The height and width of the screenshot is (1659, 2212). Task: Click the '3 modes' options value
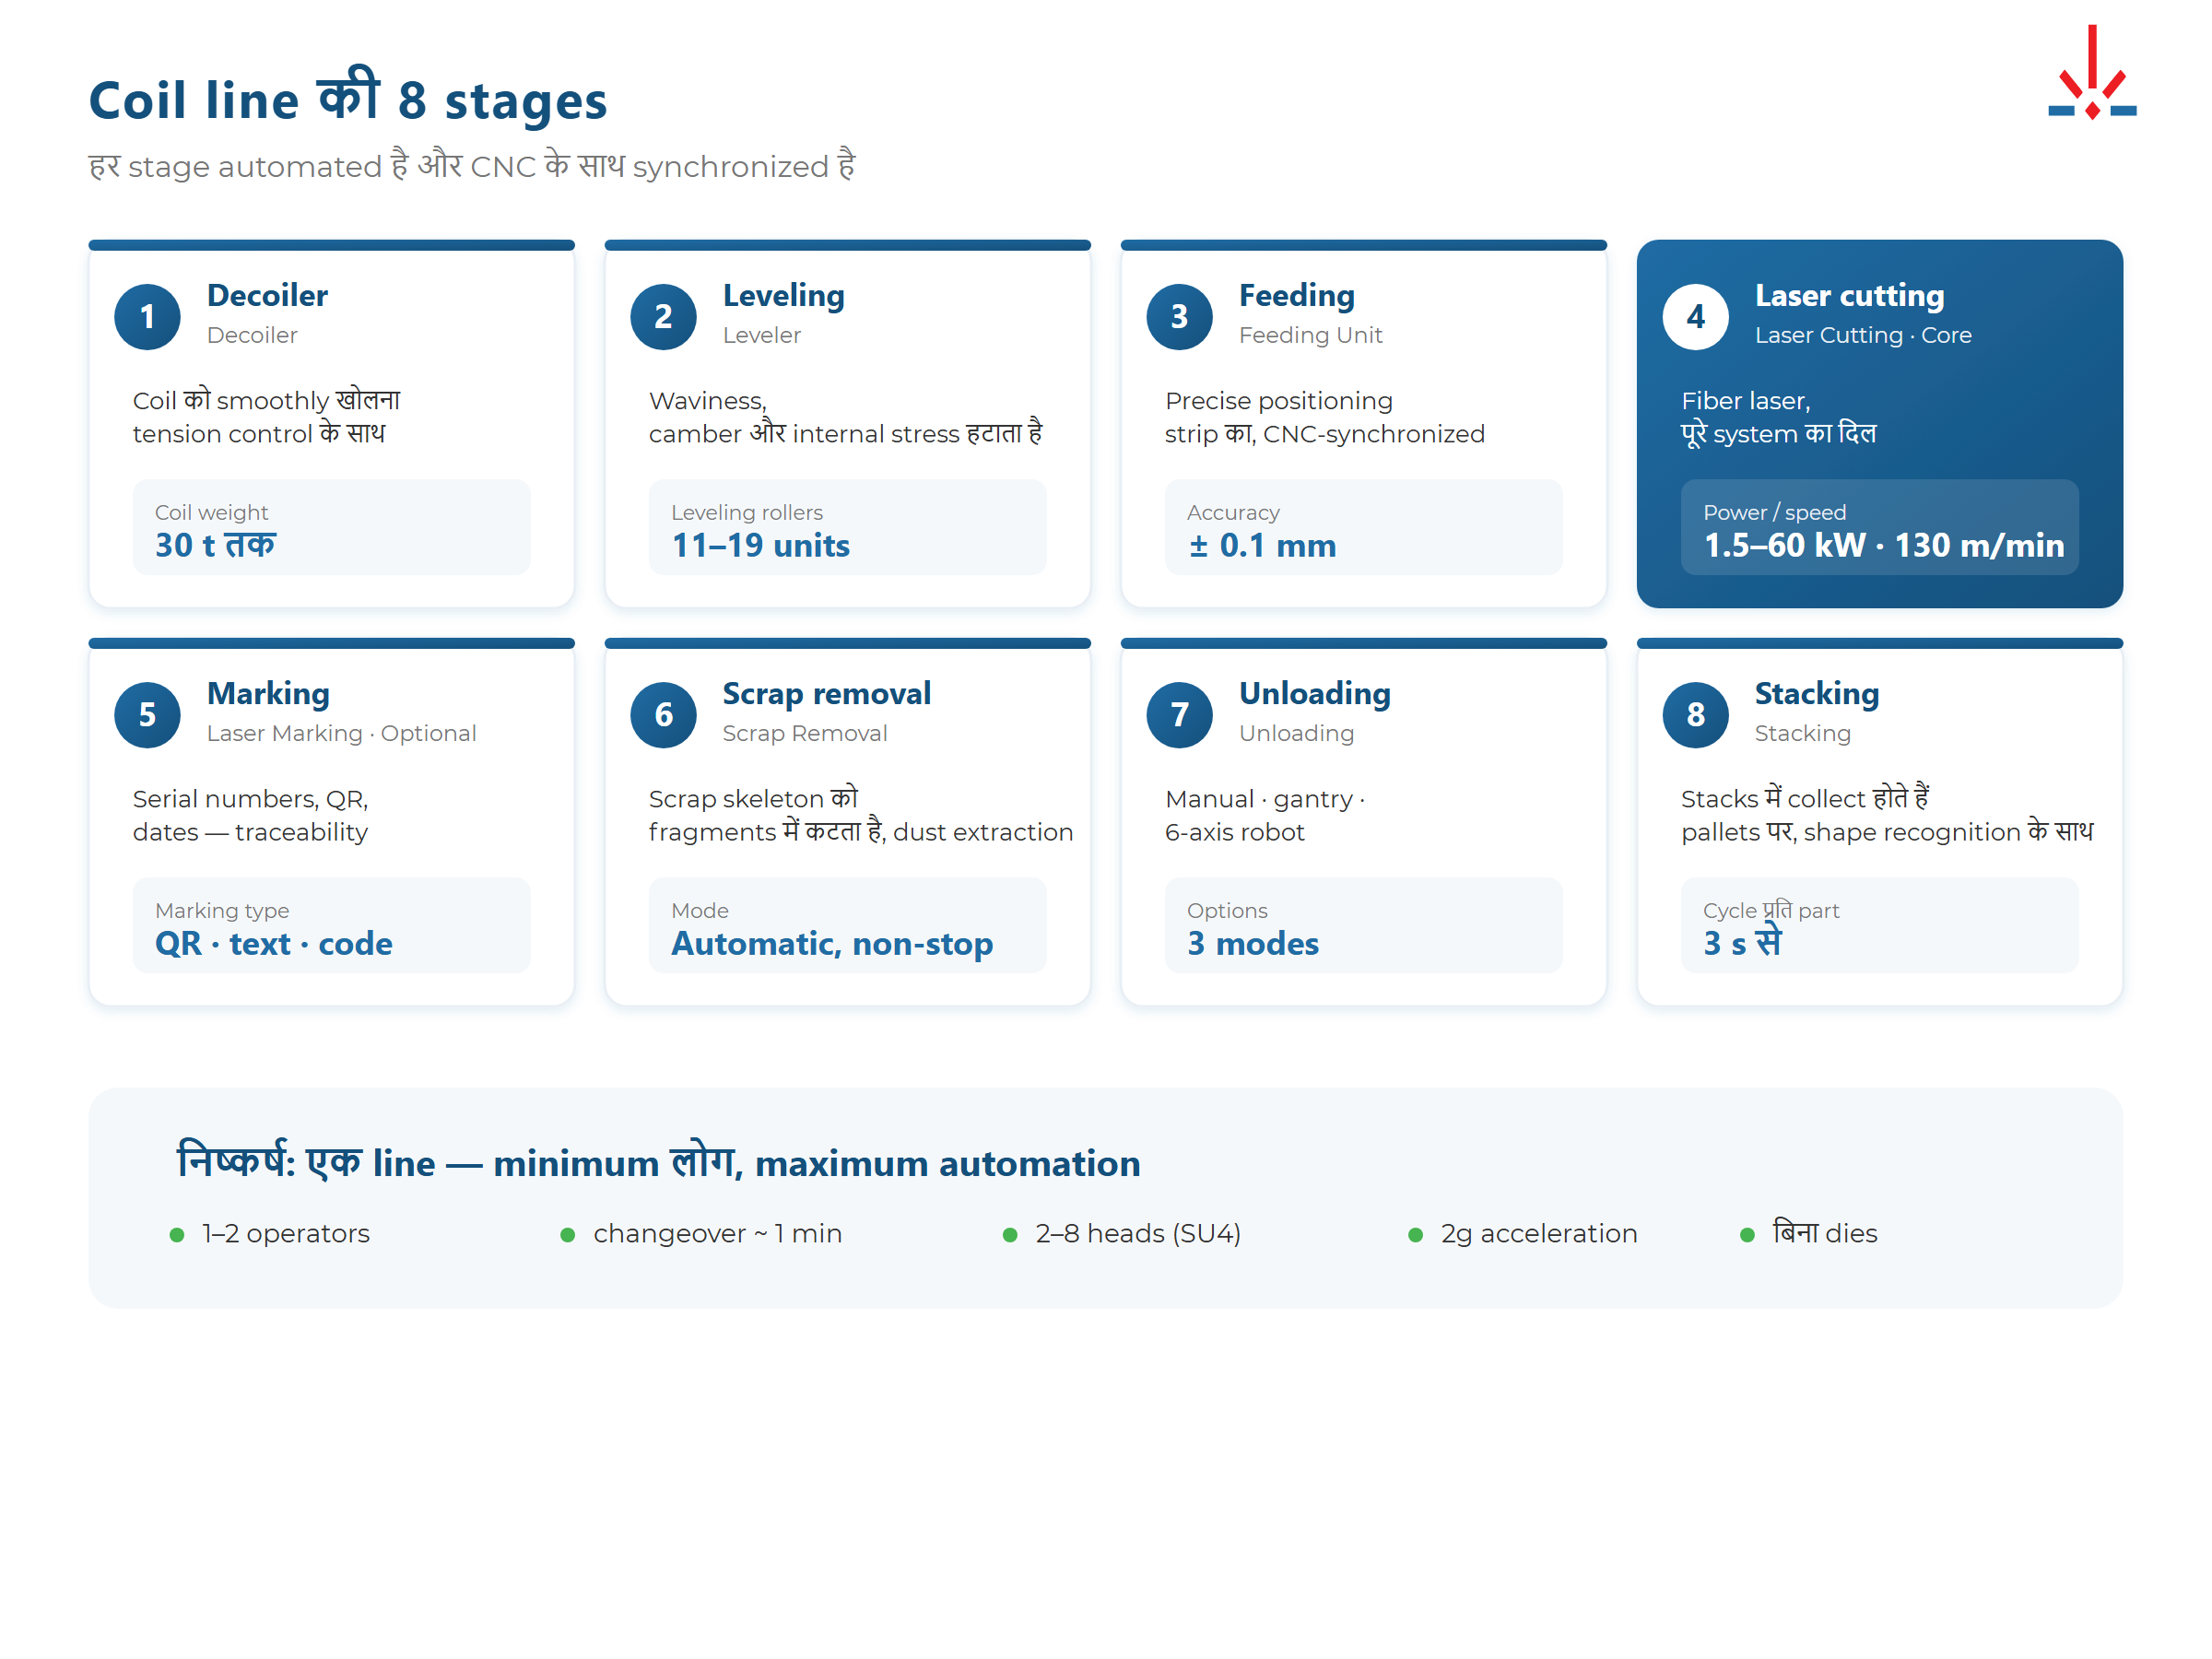pyautogui.click(x=1253, y=944)
